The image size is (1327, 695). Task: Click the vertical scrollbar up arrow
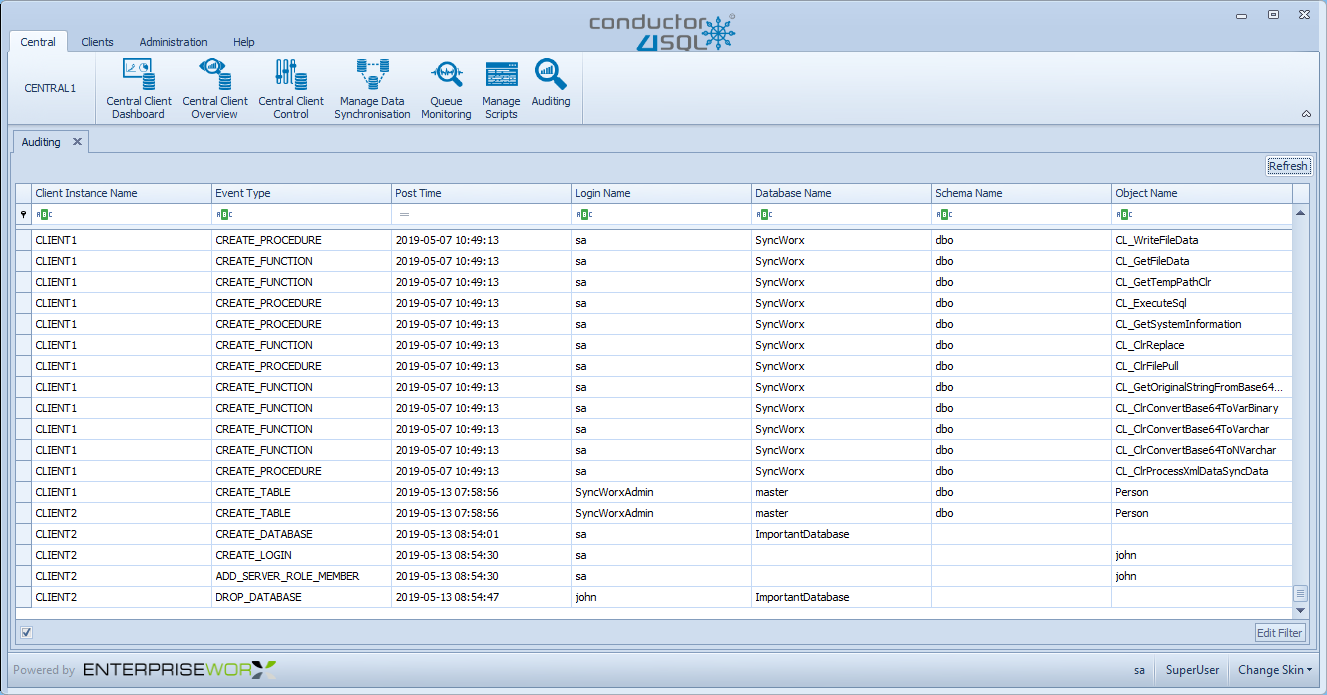click(x=1301, y=213)
